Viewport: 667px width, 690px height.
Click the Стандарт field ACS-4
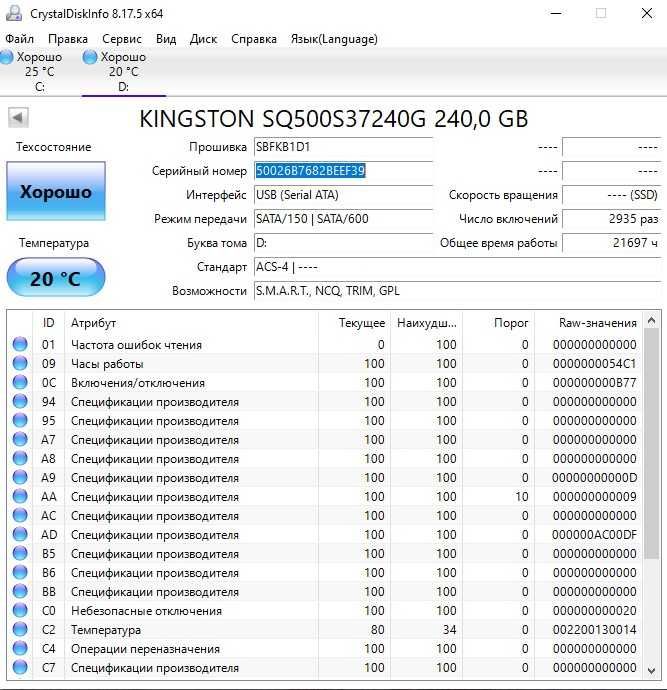(458, 267)
